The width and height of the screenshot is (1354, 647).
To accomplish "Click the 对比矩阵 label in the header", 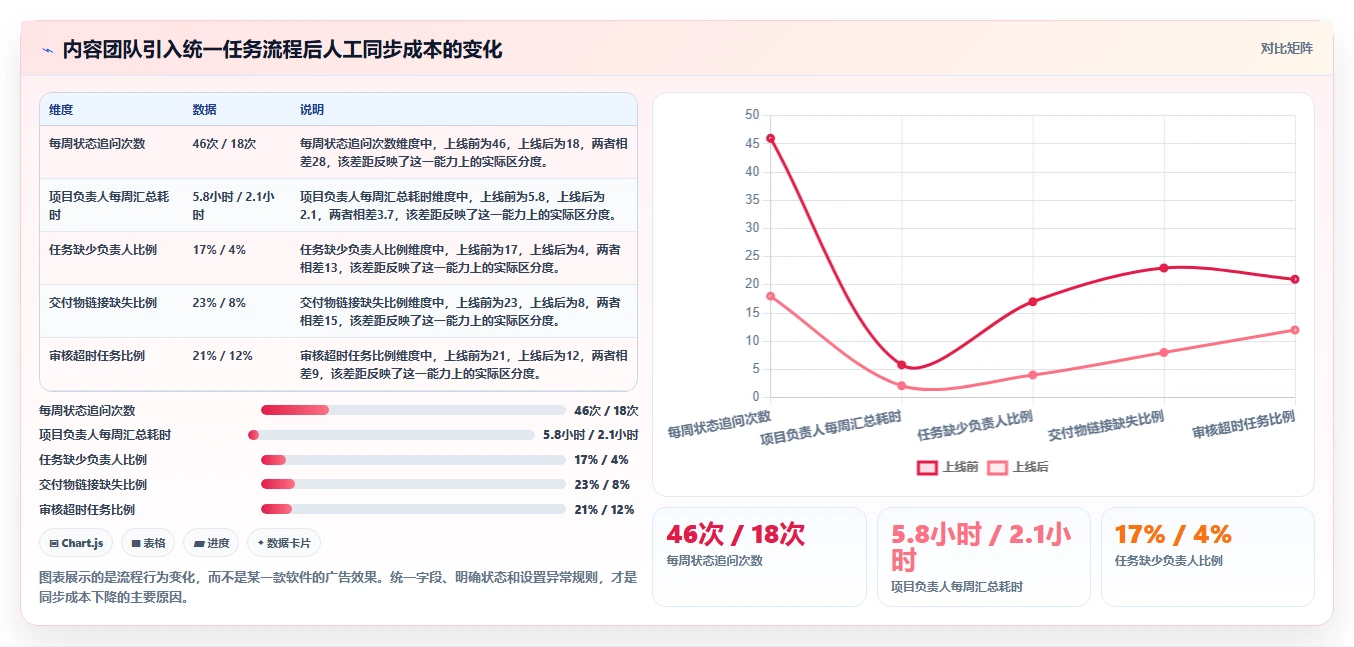I will click(1286, 48).
